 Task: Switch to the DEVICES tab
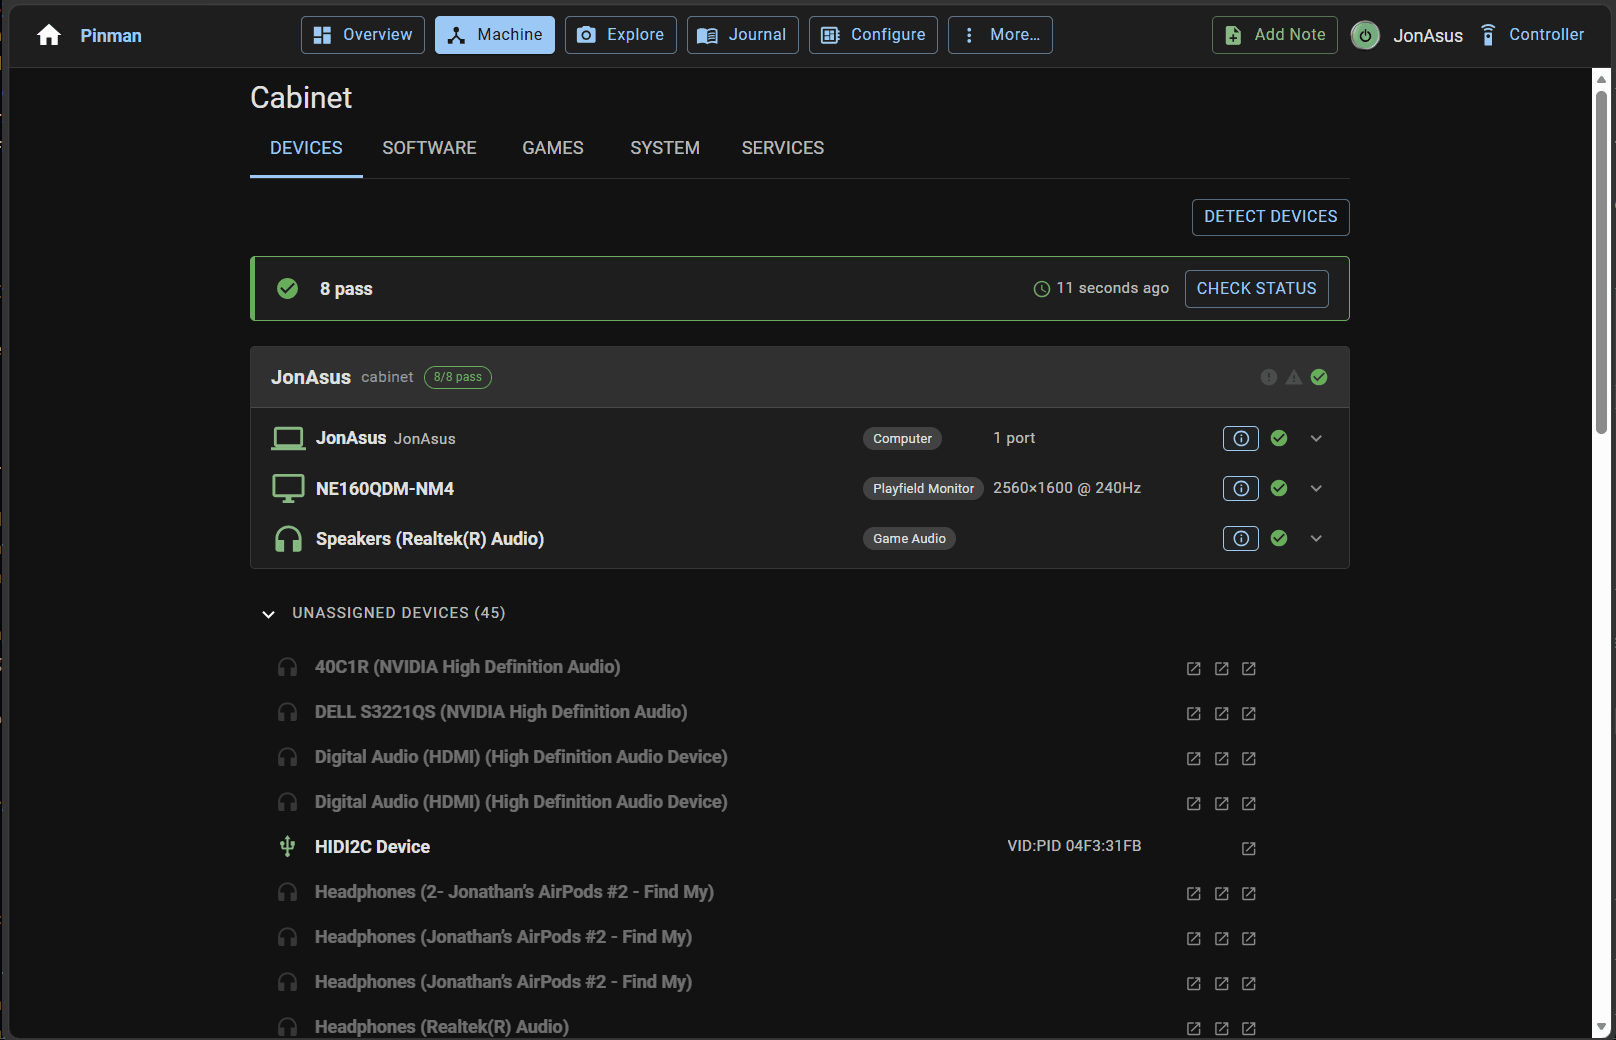pos(306,148)
